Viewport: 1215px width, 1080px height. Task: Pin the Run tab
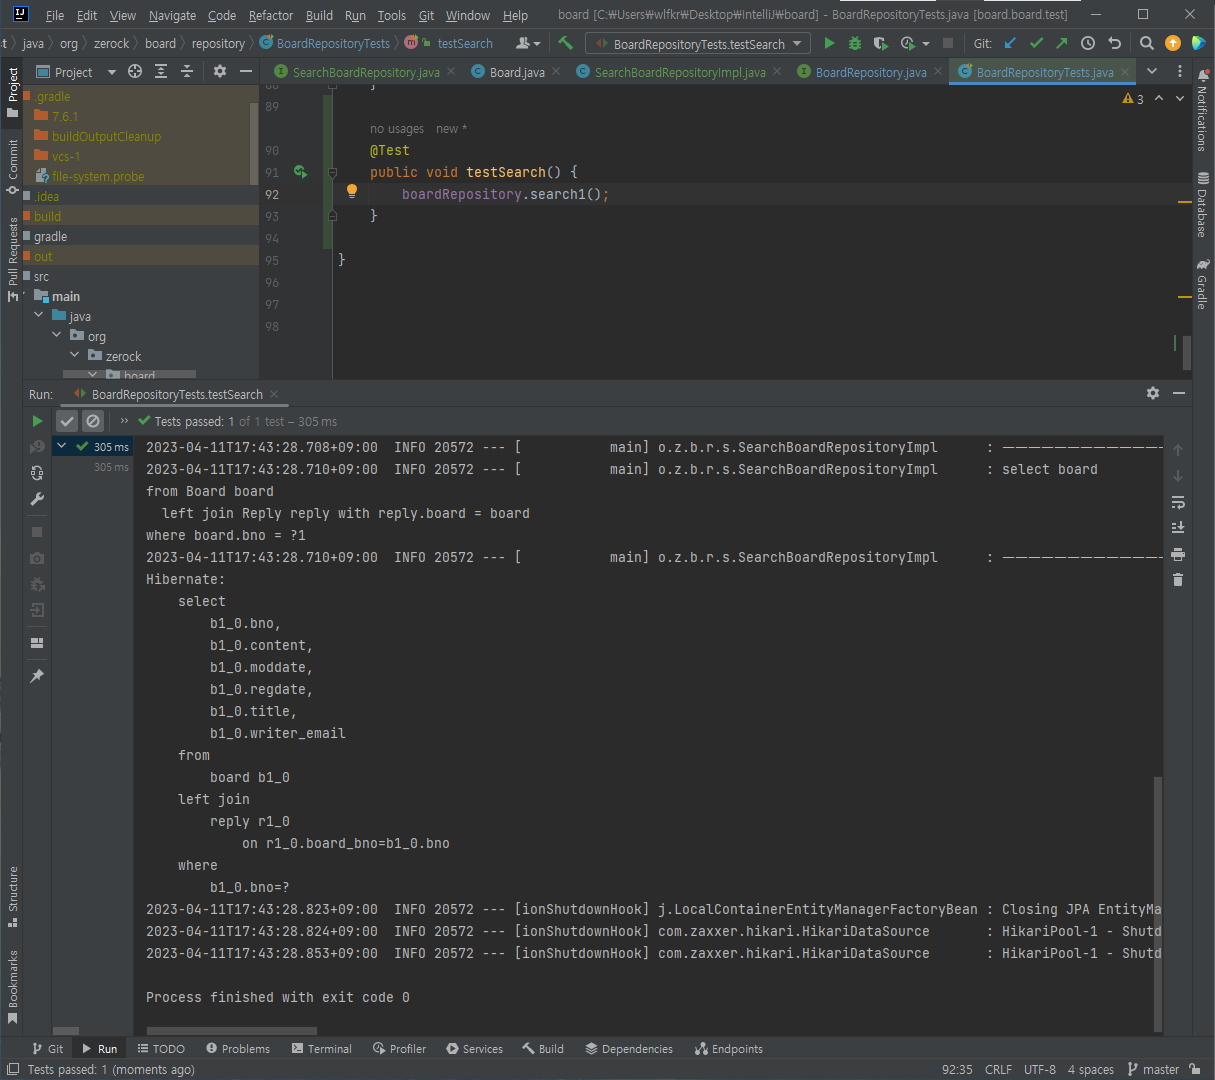point(37,676)
